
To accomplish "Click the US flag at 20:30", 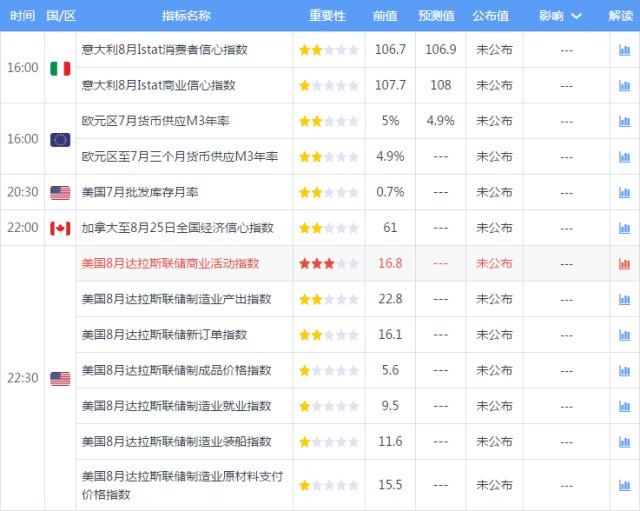I will point(60,193).
